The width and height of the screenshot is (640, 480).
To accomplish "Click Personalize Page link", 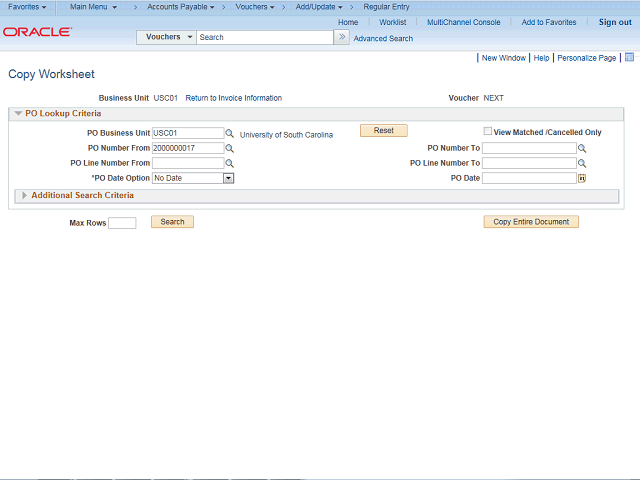I will click(587, 58).
